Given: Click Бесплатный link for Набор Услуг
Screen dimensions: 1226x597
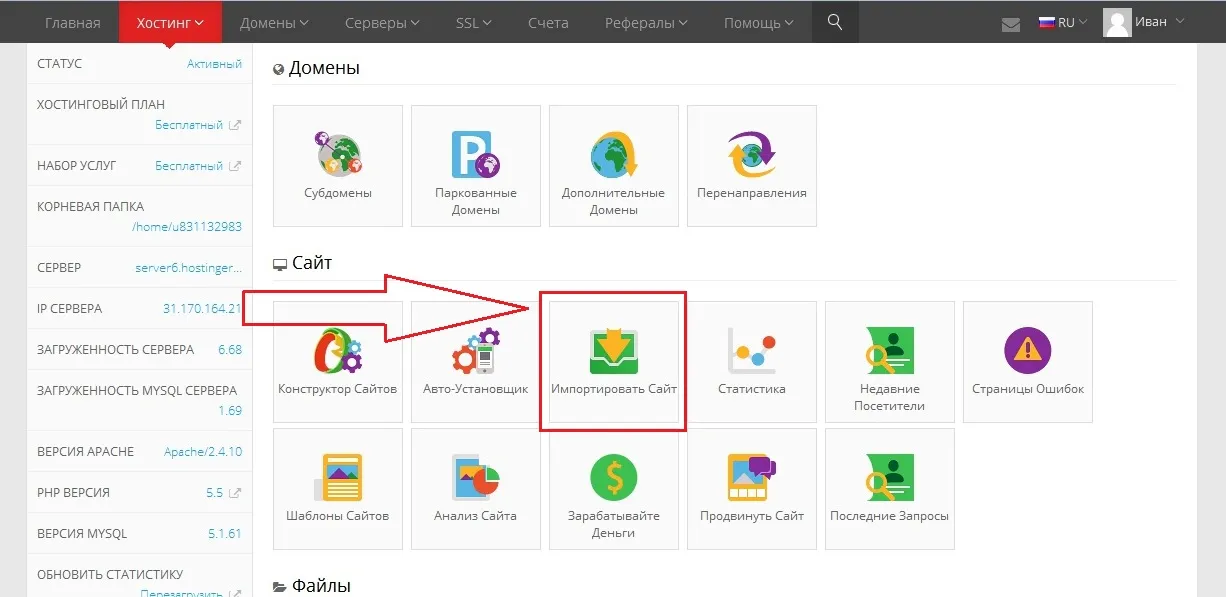Looking at the screenshot, I should (189, 166).
